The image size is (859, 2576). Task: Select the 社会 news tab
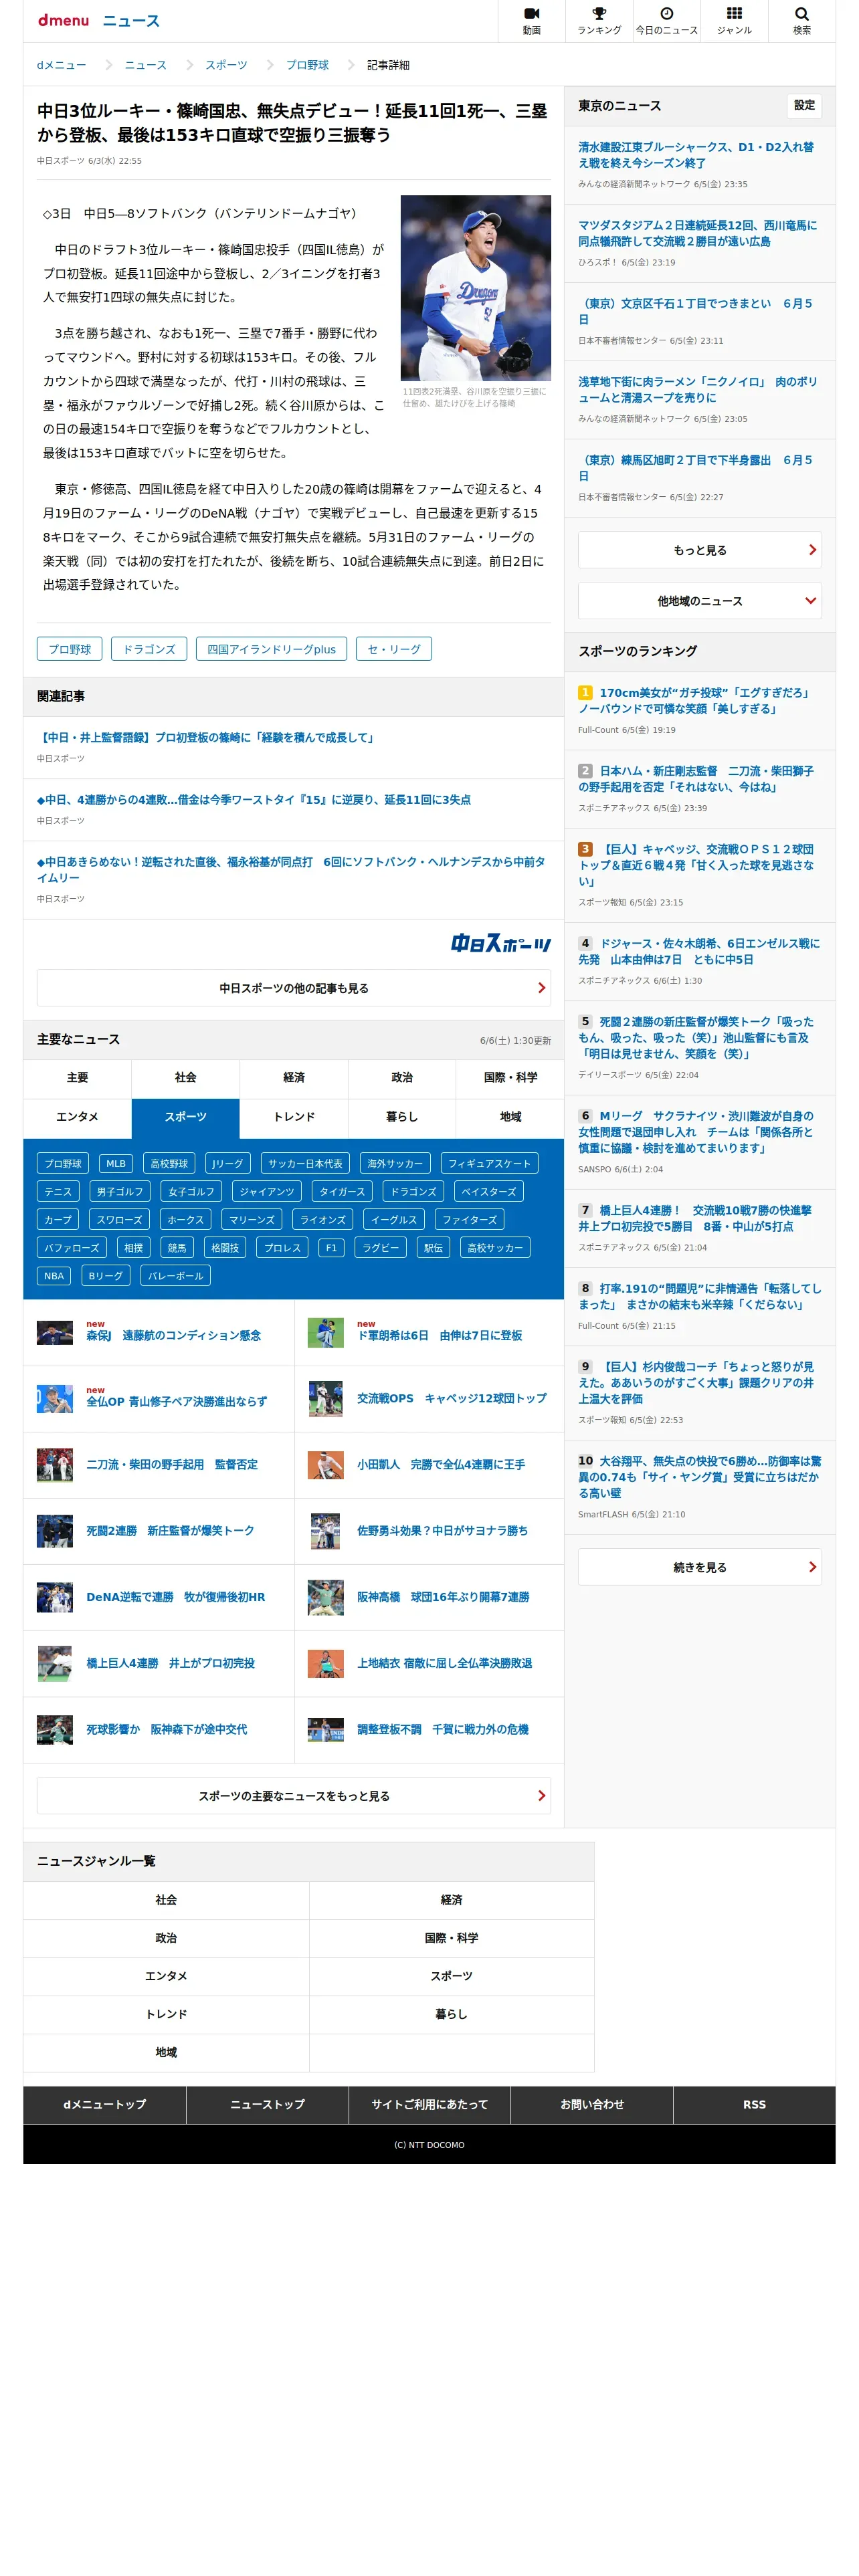pyautogui.click(x=185, y=1078)
